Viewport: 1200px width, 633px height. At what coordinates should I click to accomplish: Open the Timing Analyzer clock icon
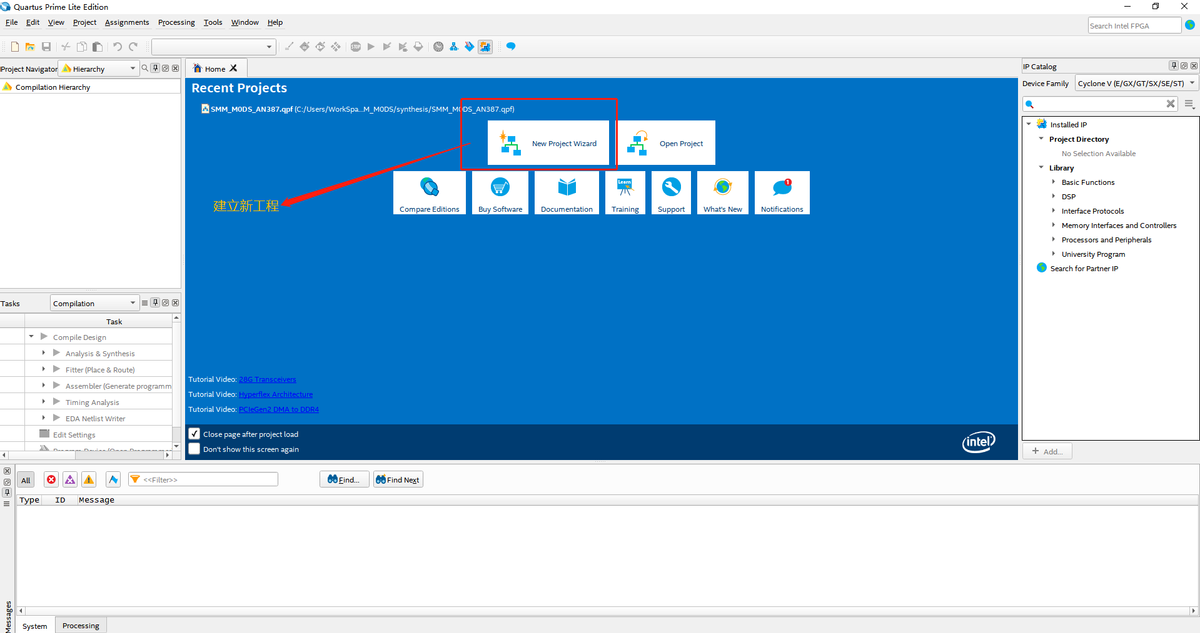click(x=438, y=47)
